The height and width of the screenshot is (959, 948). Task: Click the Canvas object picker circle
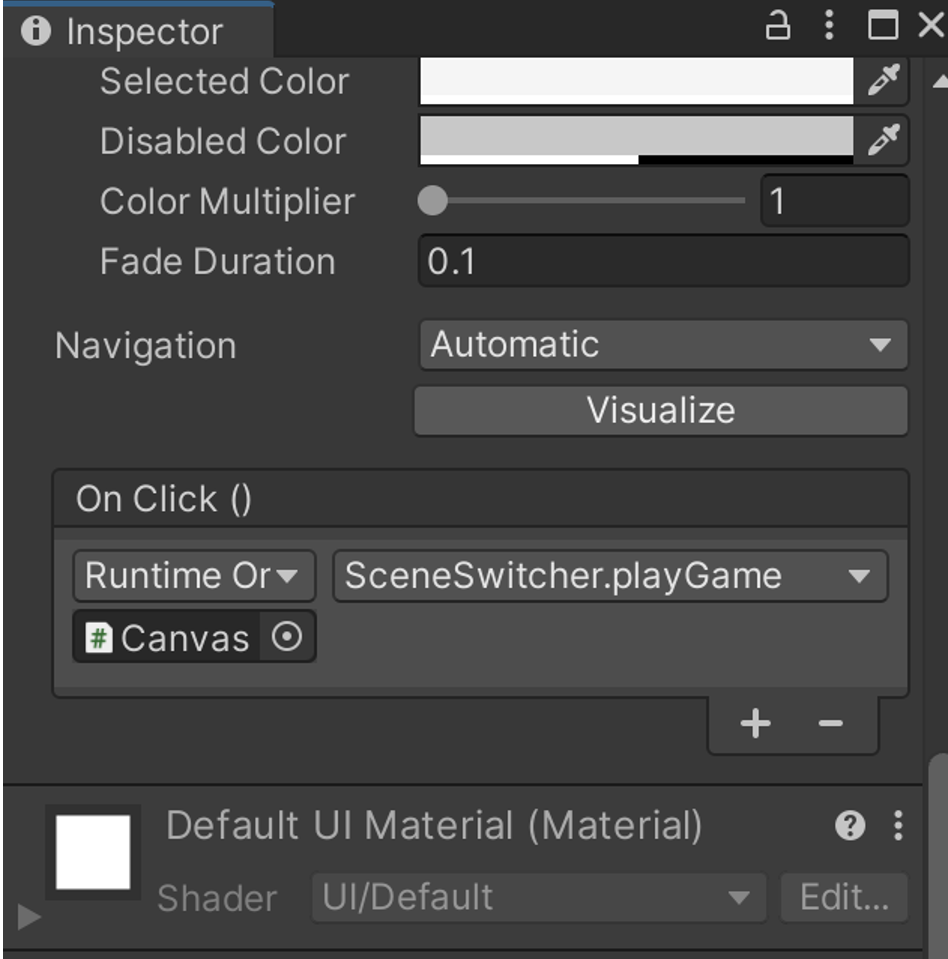pos(287,637)
